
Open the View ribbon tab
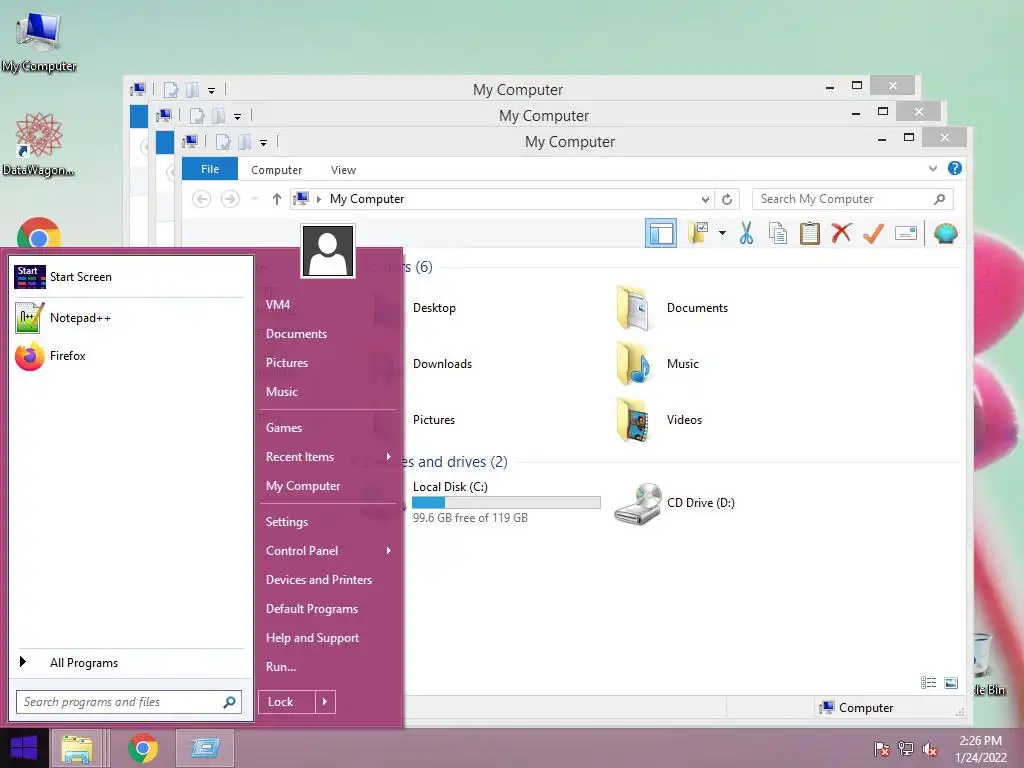click(343, 170)
